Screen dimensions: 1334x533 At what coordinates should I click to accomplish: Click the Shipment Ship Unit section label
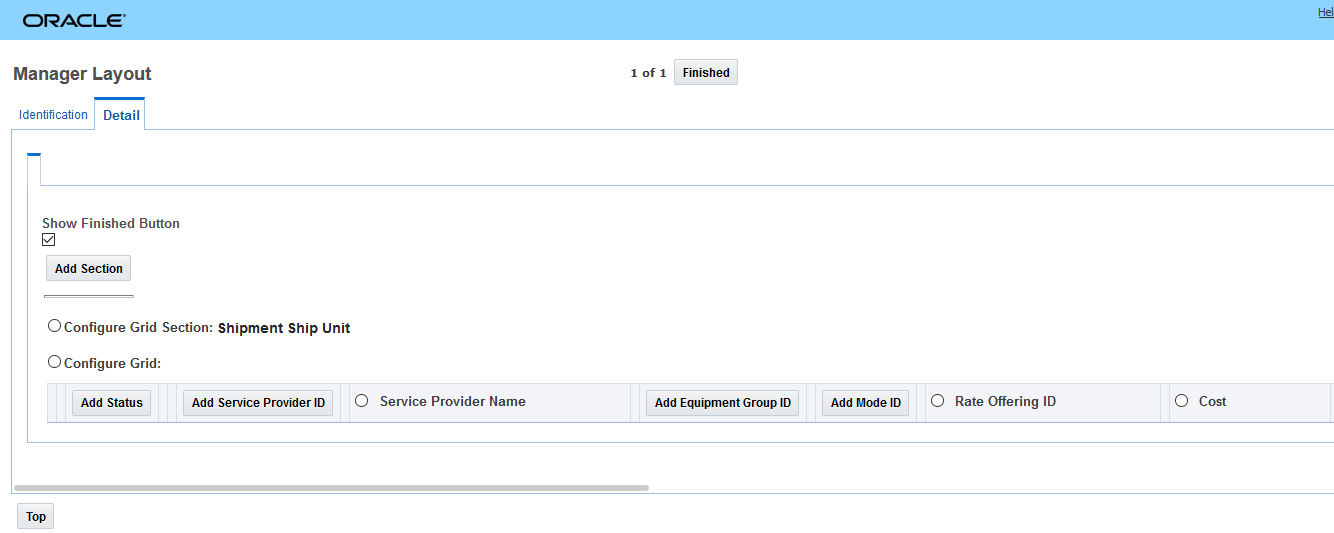(x=284, y=328)
